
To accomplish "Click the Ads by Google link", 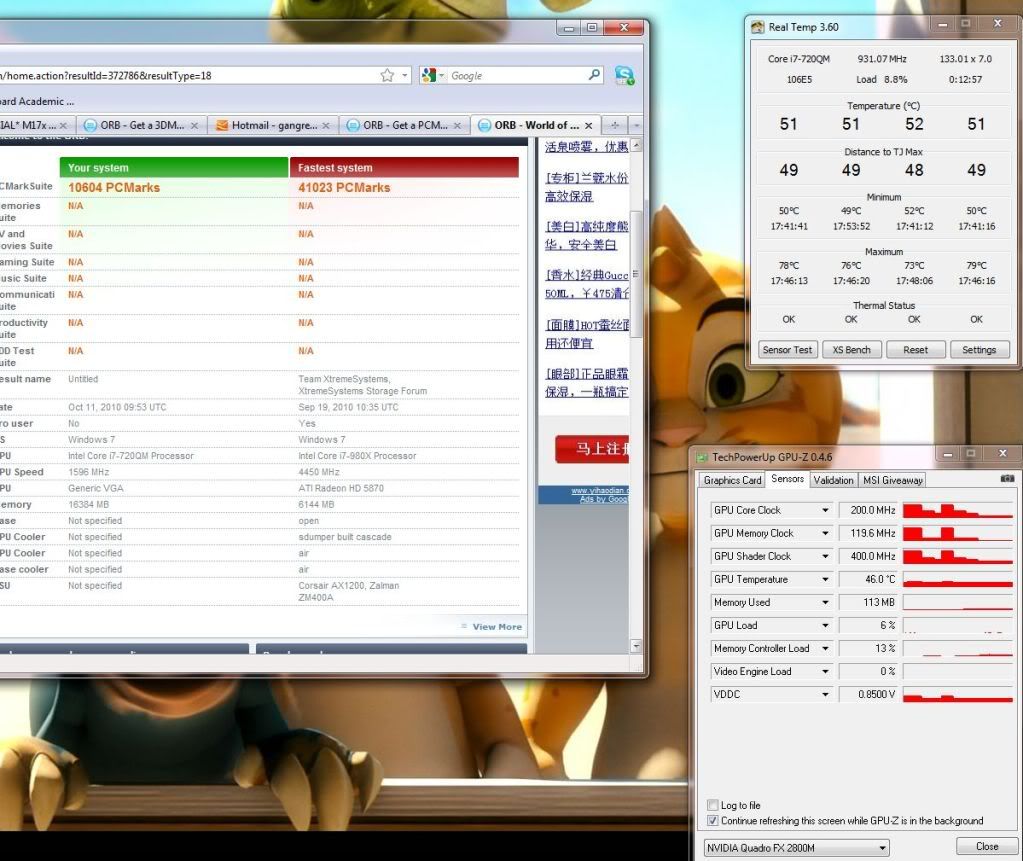I will [x=603, y=499].
